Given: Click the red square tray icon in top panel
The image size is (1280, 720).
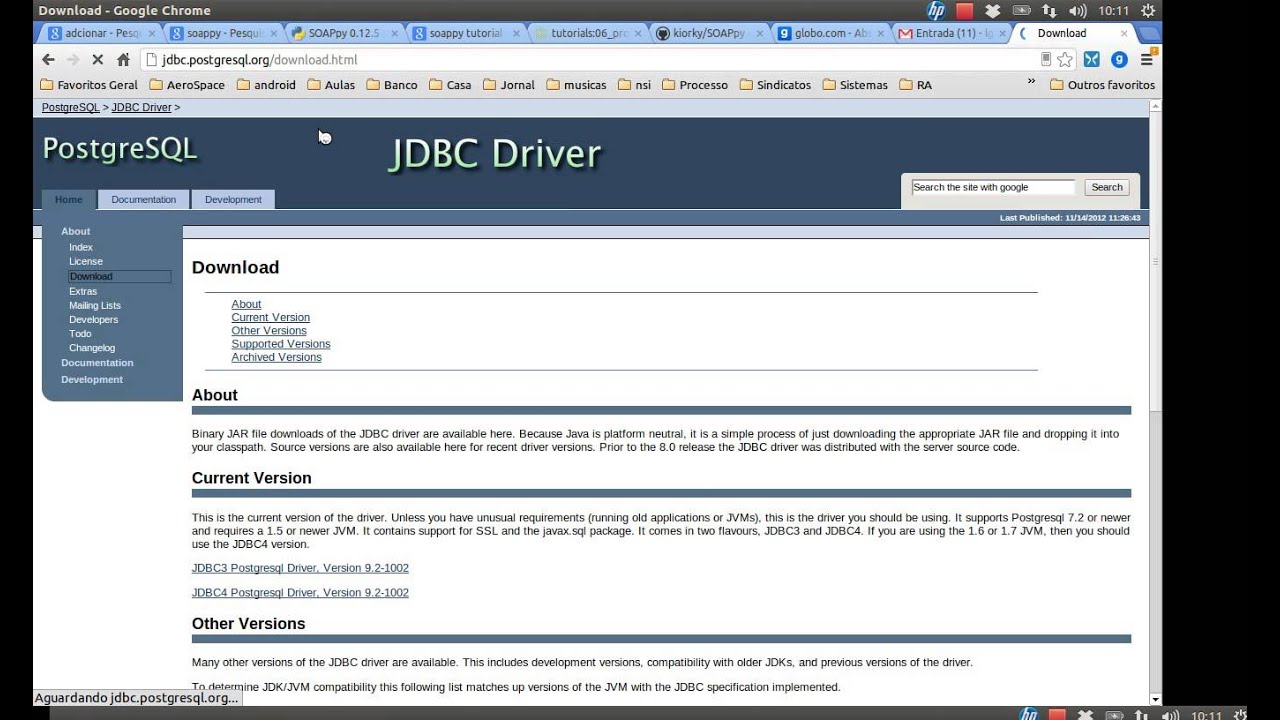Looking at the screenshot, I should coord(964,11).
